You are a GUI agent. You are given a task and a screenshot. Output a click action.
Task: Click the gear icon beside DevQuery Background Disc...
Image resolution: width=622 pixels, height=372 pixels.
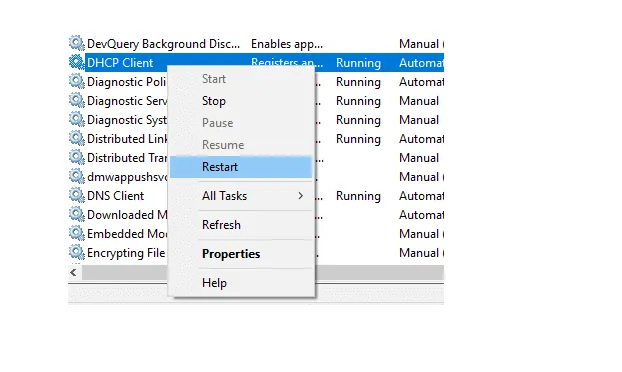point(77,43)
